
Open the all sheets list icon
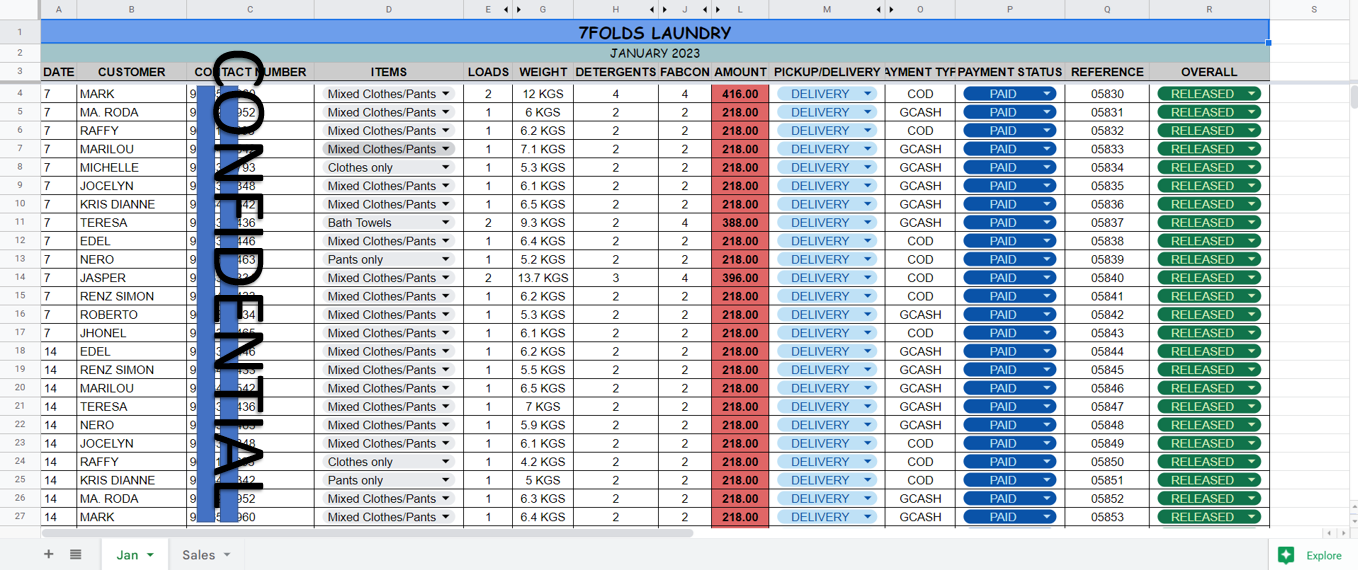(76, 554)
